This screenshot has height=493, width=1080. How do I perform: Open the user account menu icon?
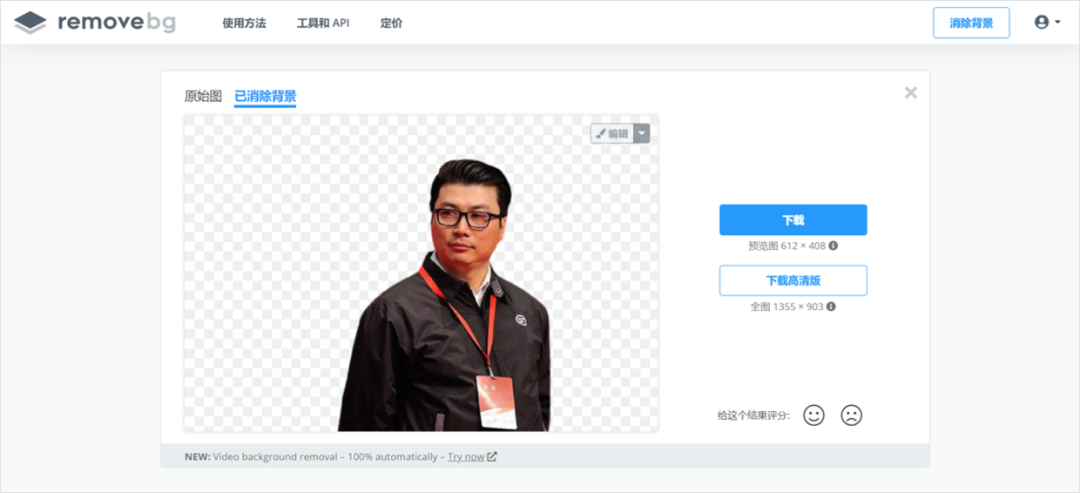coord(1047,23)
